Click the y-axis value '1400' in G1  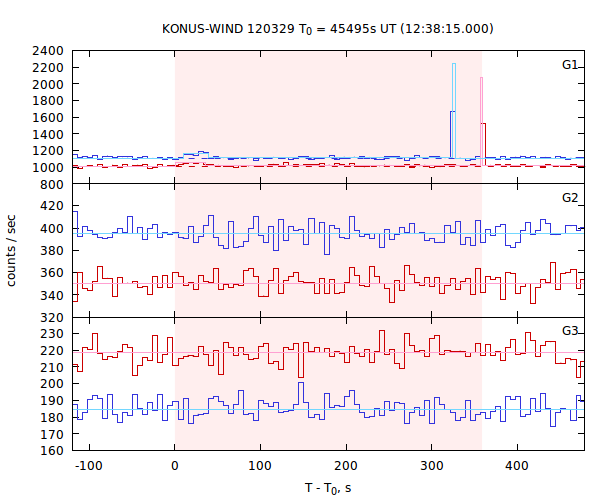click(x=48, y=134)
